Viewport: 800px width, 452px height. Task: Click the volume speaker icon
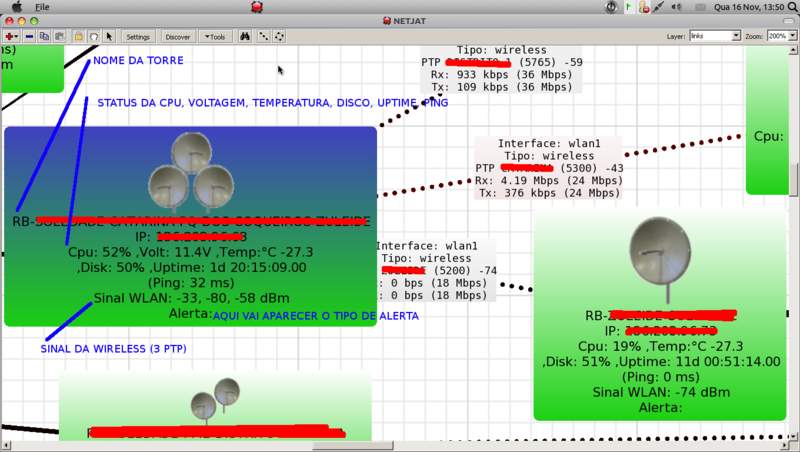[x=677, y=7]
